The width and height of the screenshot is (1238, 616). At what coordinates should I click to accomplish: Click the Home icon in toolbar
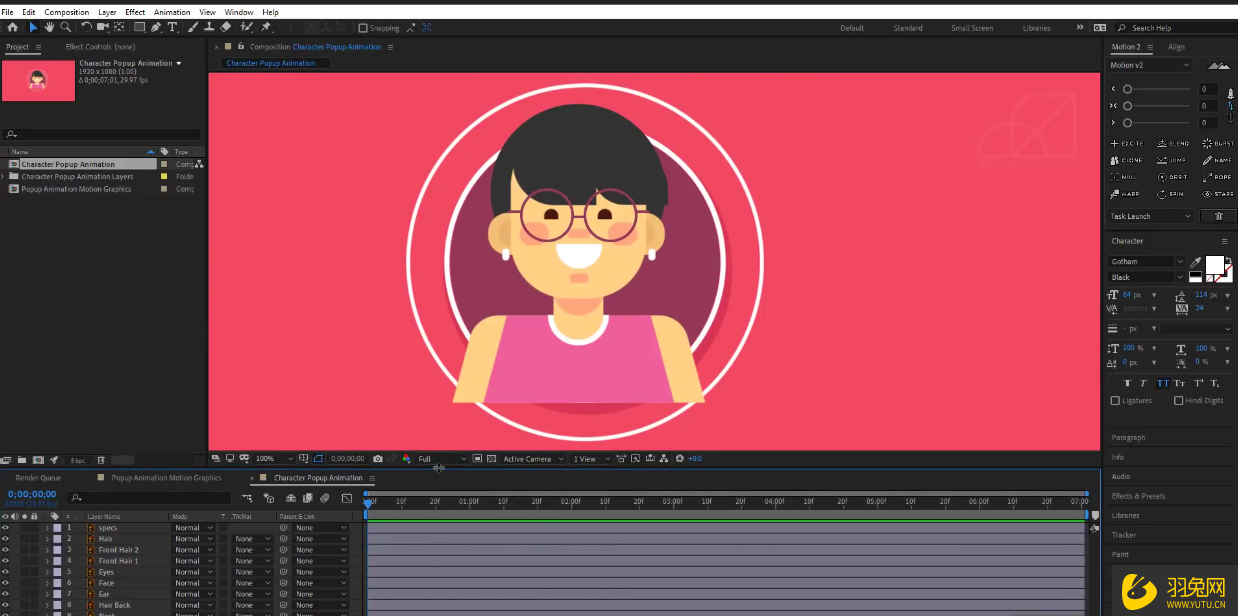coord(12,28)
